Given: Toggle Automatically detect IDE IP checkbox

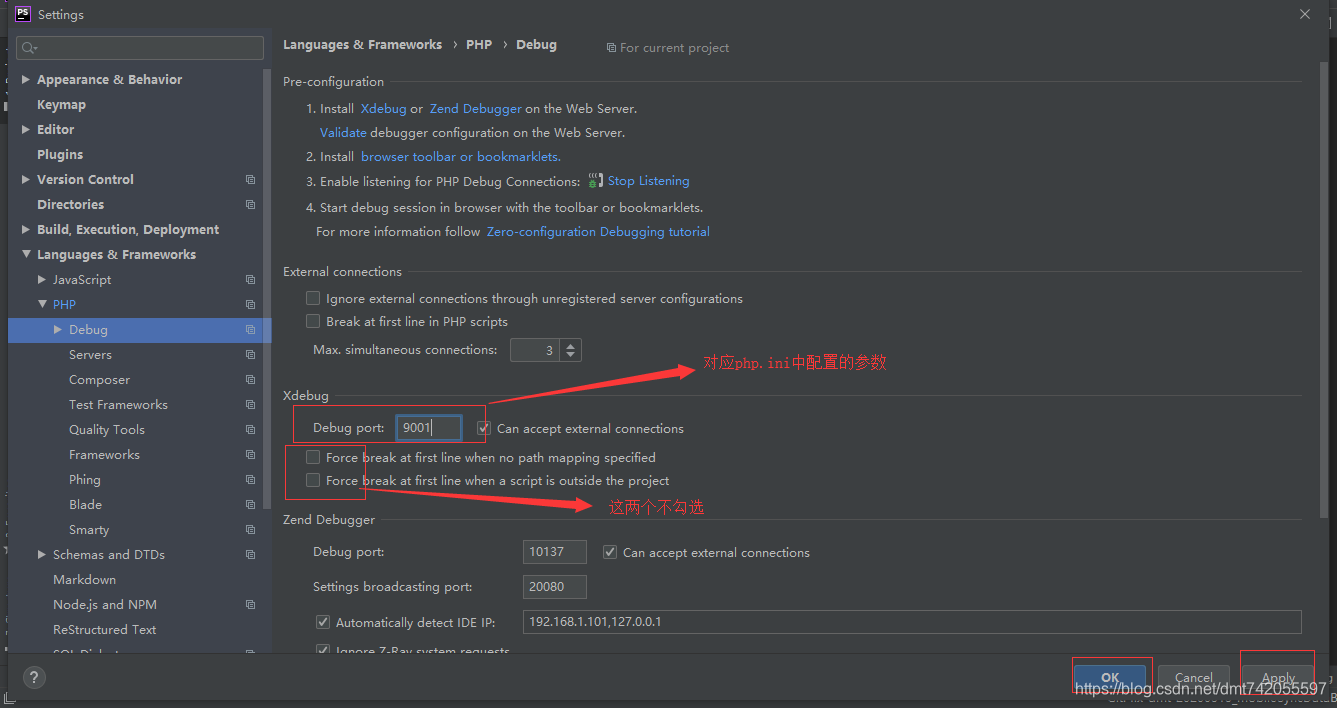Looking at the screenshot, I should pyautogui.click(x=323, y=622).
